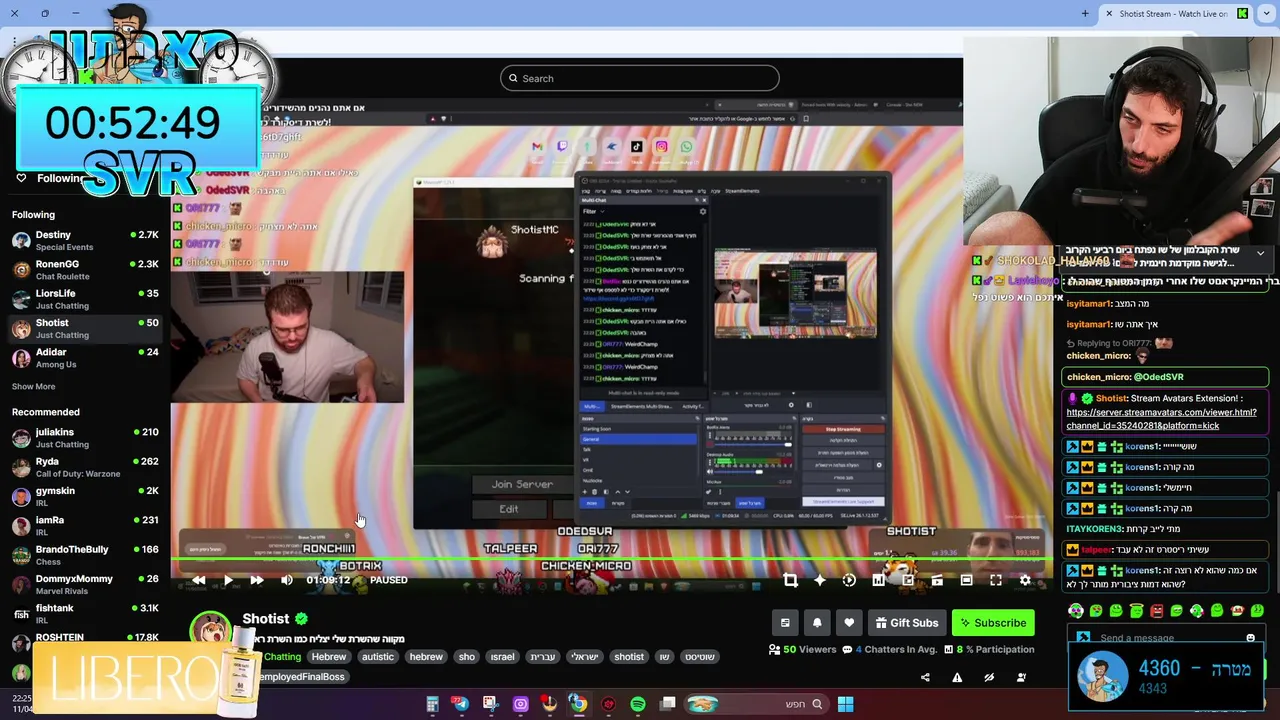The width and height of the screenshot is (1280, 720).
Task: Open iamRa recommended channel
Action: (x=85, y=526)
